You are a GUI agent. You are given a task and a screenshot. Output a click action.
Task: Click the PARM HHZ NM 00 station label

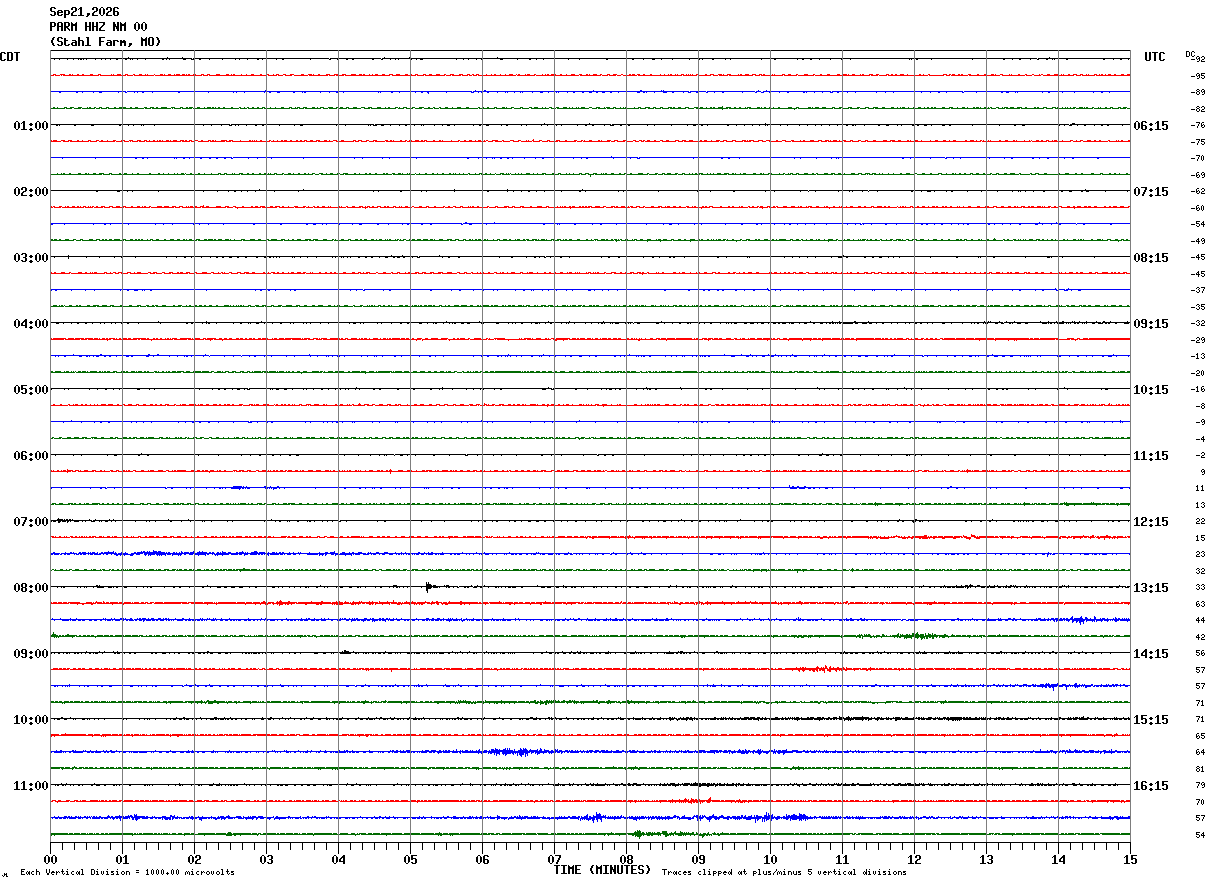(98, 27)
